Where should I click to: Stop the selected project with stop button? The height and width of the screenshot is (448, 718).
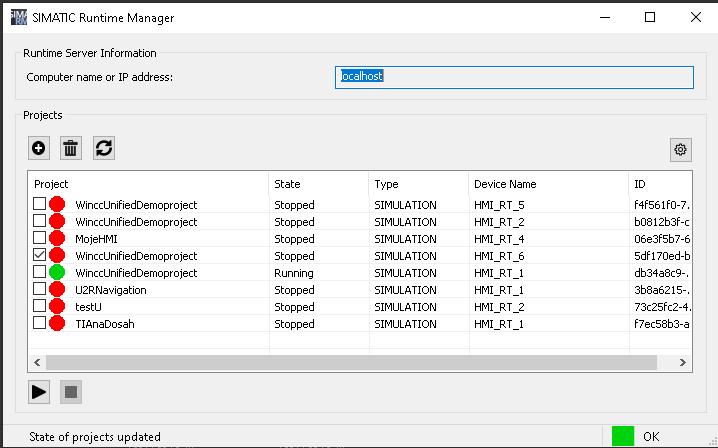point(71,392)
